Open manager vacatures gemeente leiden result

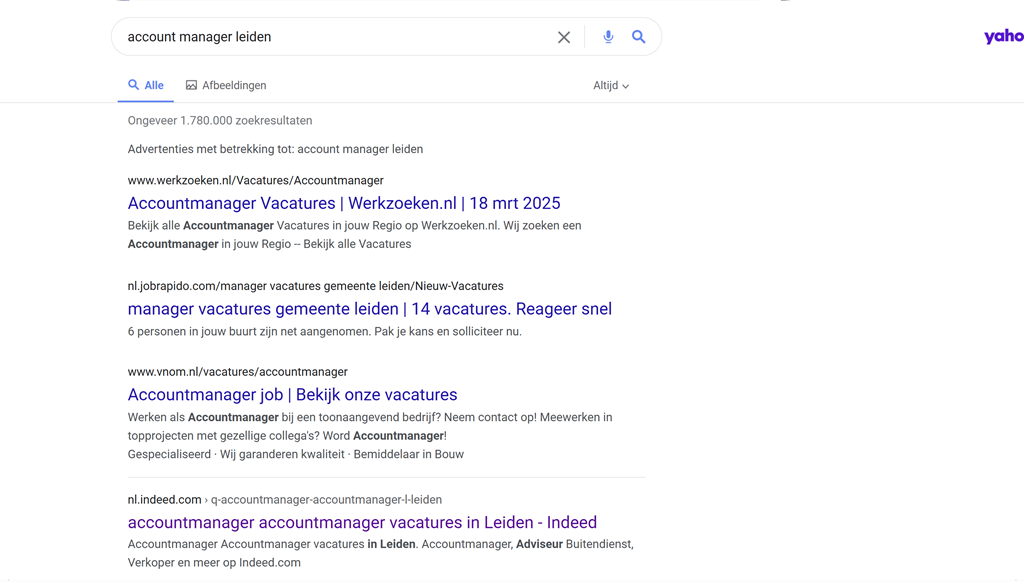click(x=370, y=309)
